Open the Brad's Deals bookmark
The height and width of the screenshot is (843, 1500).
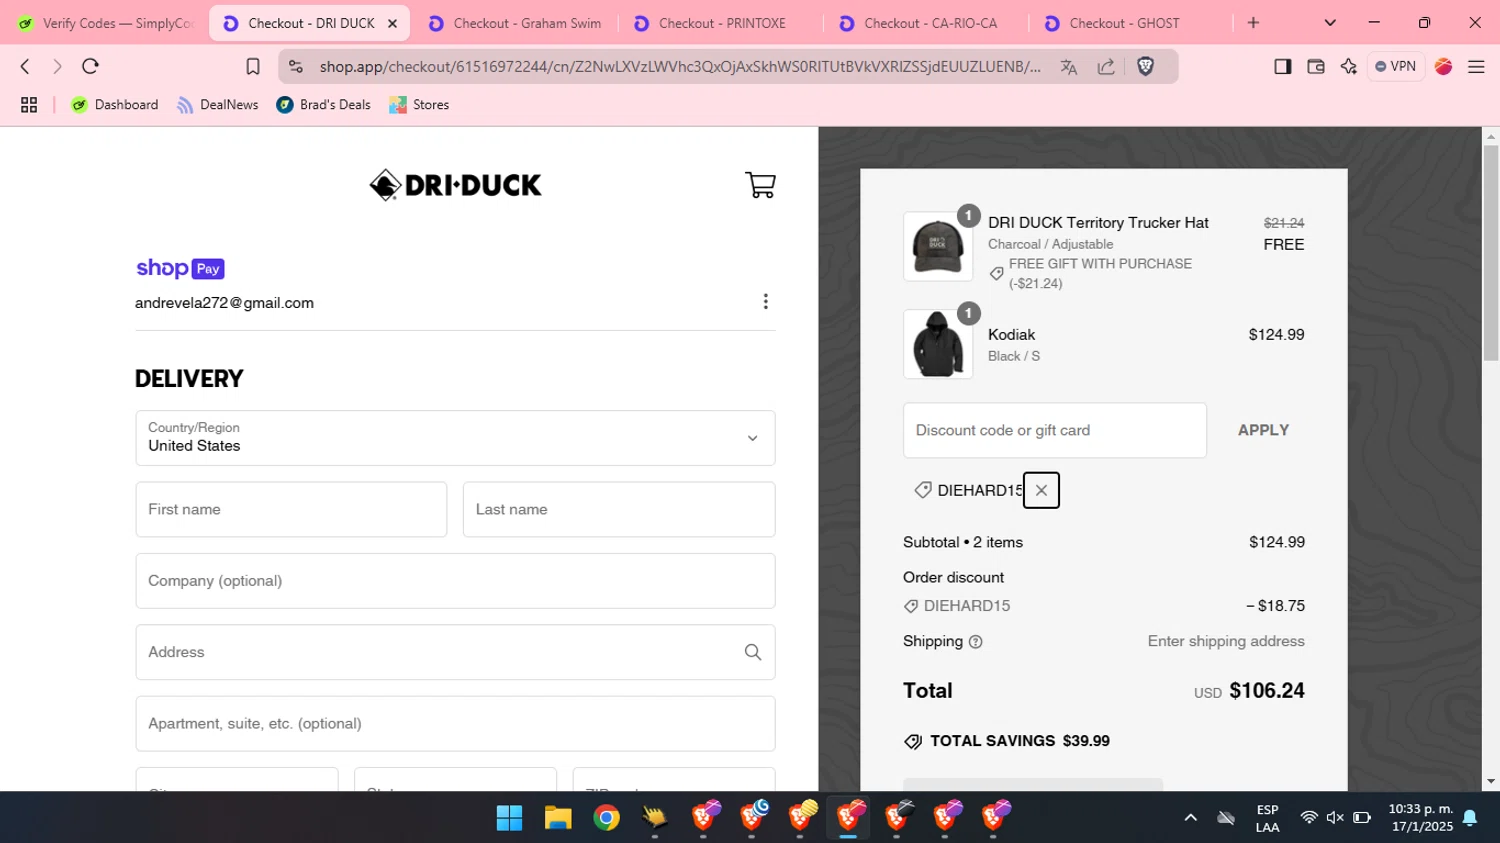click(x=323, y=105)
